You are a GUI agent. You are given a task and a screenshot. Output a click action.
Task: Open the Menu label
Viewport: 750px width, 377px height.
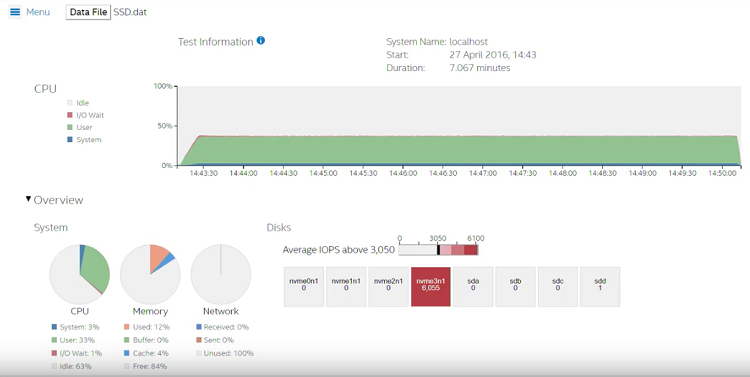pos(38,12)
